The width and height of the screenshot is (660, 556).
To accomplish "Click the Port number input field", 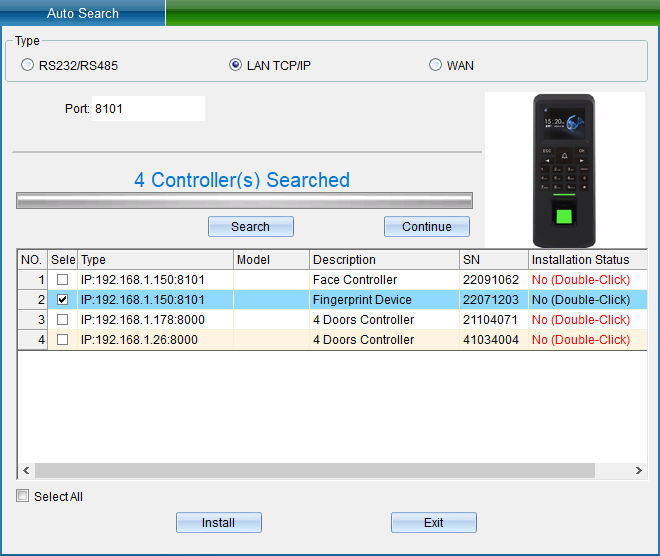I will click(x=148, y=109).
